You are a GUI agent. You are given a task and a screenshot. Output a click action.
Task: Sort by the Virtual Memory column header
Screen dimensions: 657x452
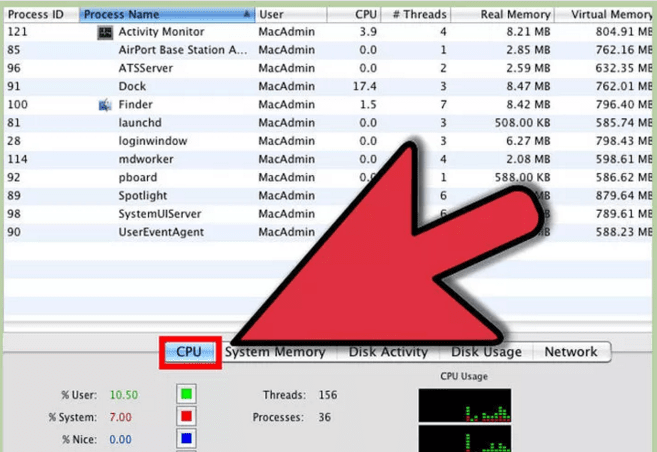click(x=605, y=15)
